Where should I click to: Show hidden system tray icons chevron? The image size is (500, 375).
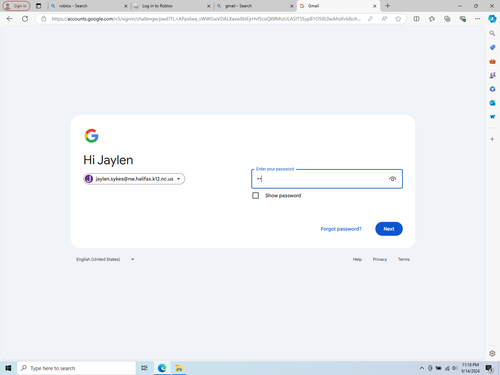click(x=422, y=368)
